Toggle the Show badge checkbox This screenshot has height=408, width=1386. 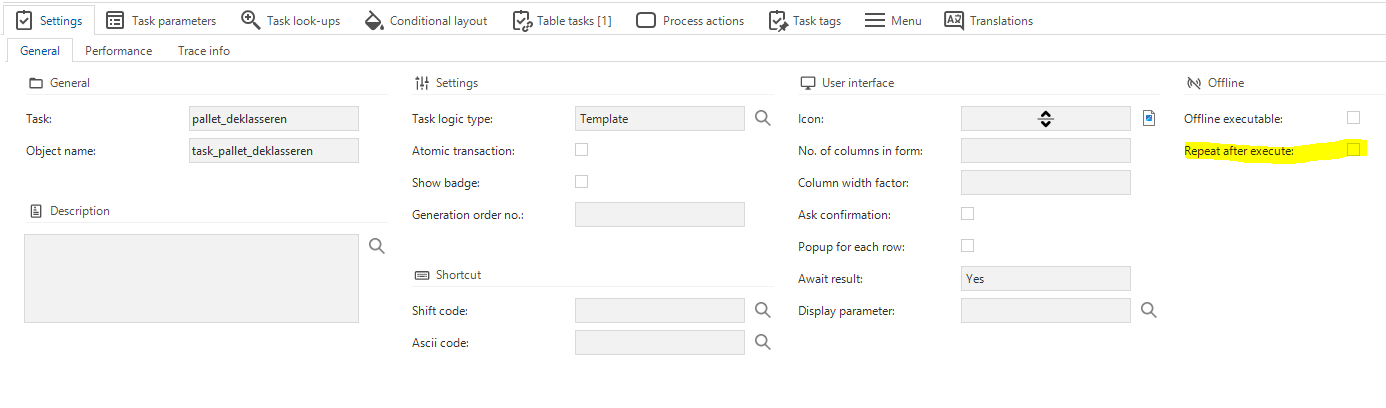coord(582,182)
